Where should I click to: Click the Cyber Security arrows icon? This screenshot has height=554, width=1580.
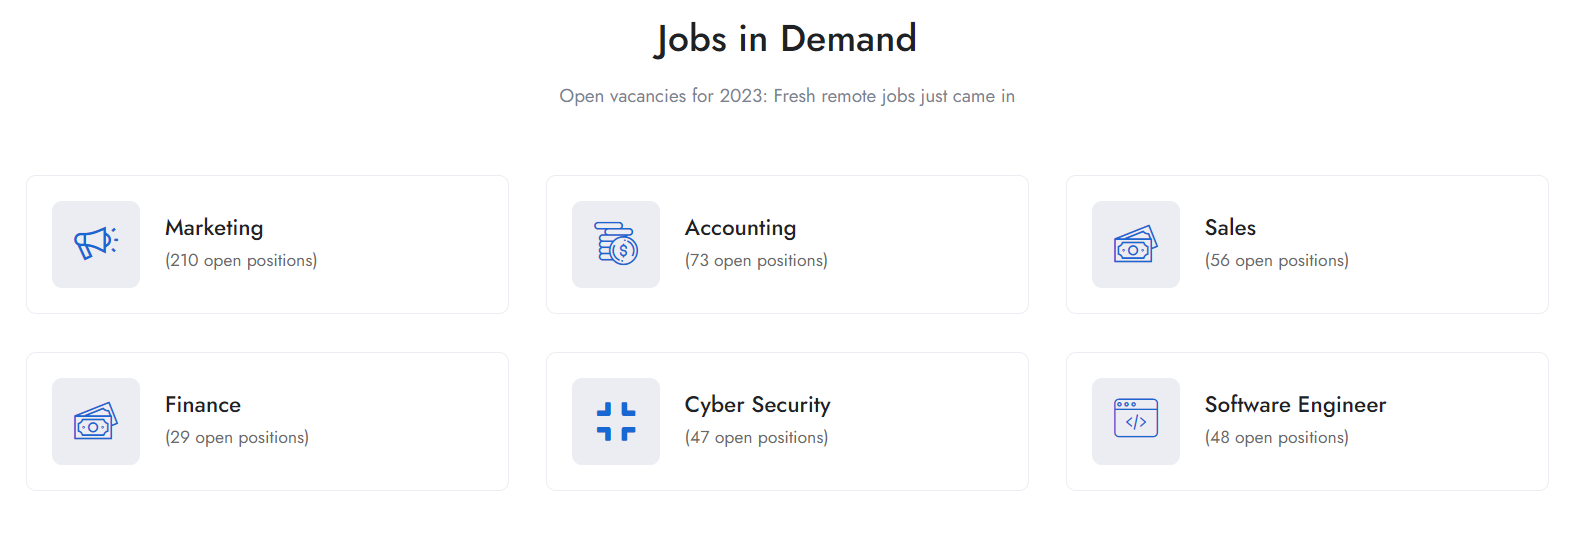click(x=616, y=421)
